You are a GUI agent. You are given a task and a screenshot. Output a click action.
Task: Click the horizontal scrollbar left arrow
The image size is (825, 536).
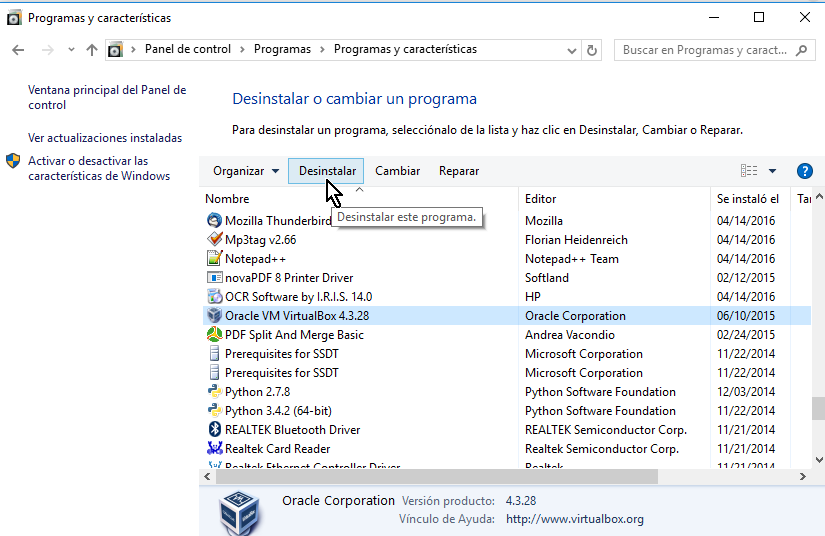pos(207,477)
